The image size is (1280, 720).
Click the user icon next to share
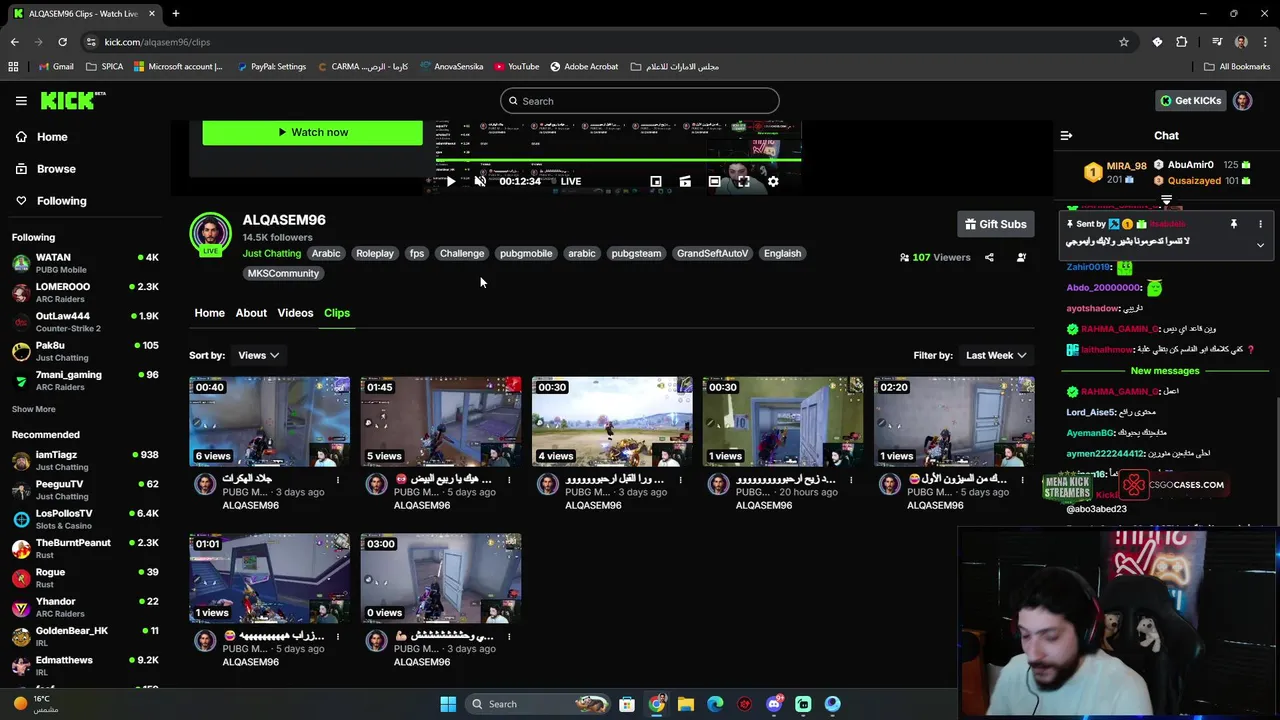1021,257
